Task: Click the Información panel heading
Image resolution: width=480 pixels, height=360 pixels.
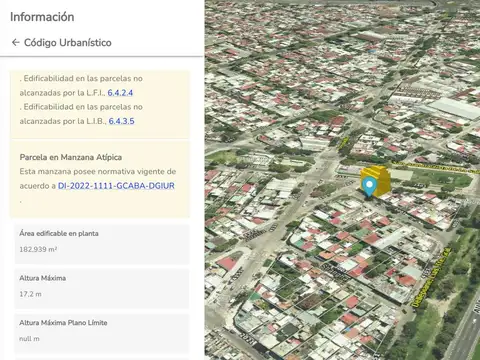Action: [42, 17]
